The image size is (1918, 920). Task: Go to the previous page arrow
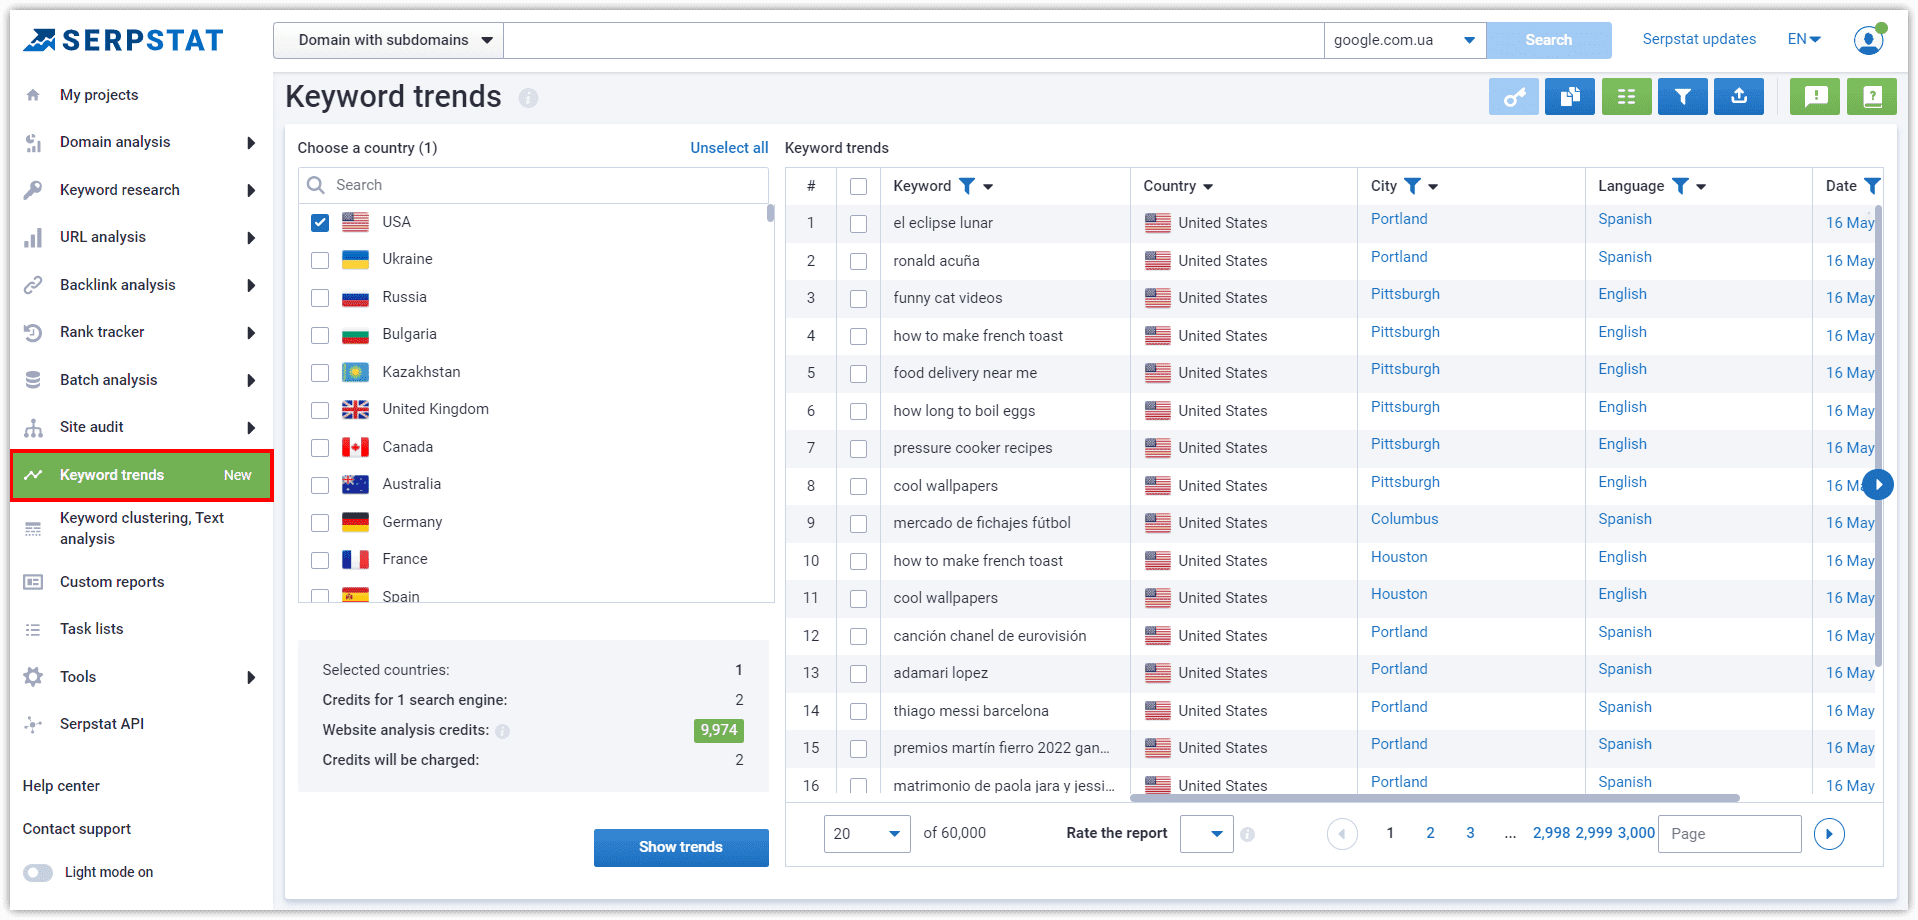pos(1342,834)
